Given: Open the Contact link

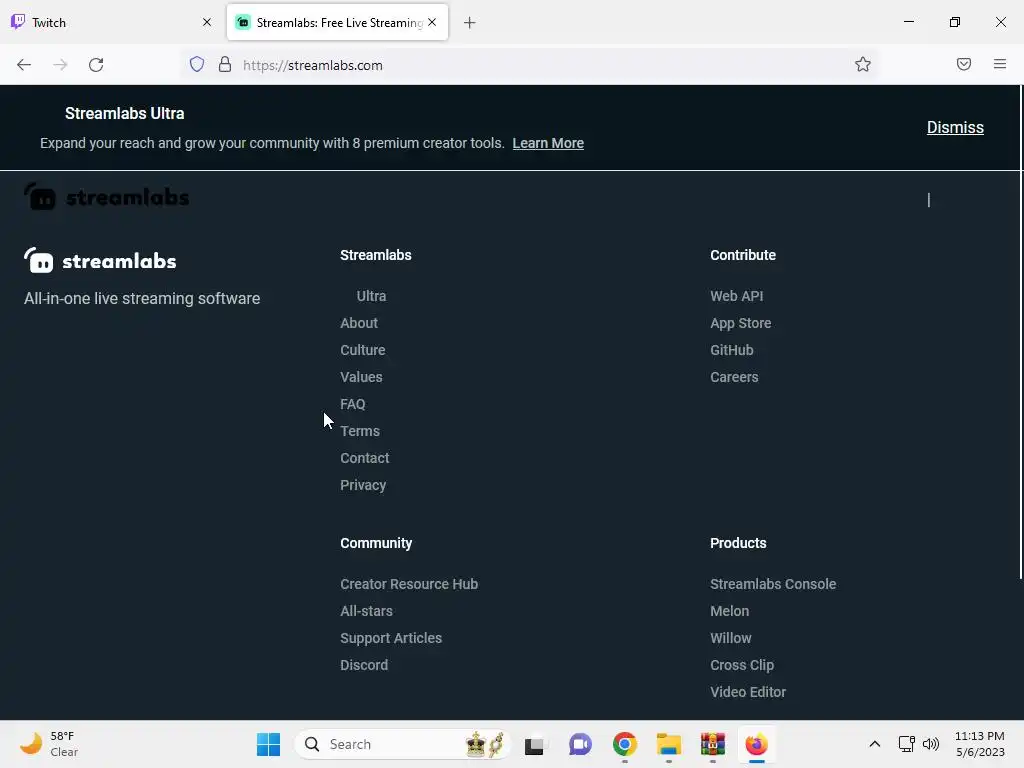Looking at the screenshot, I should coord(364,458).
